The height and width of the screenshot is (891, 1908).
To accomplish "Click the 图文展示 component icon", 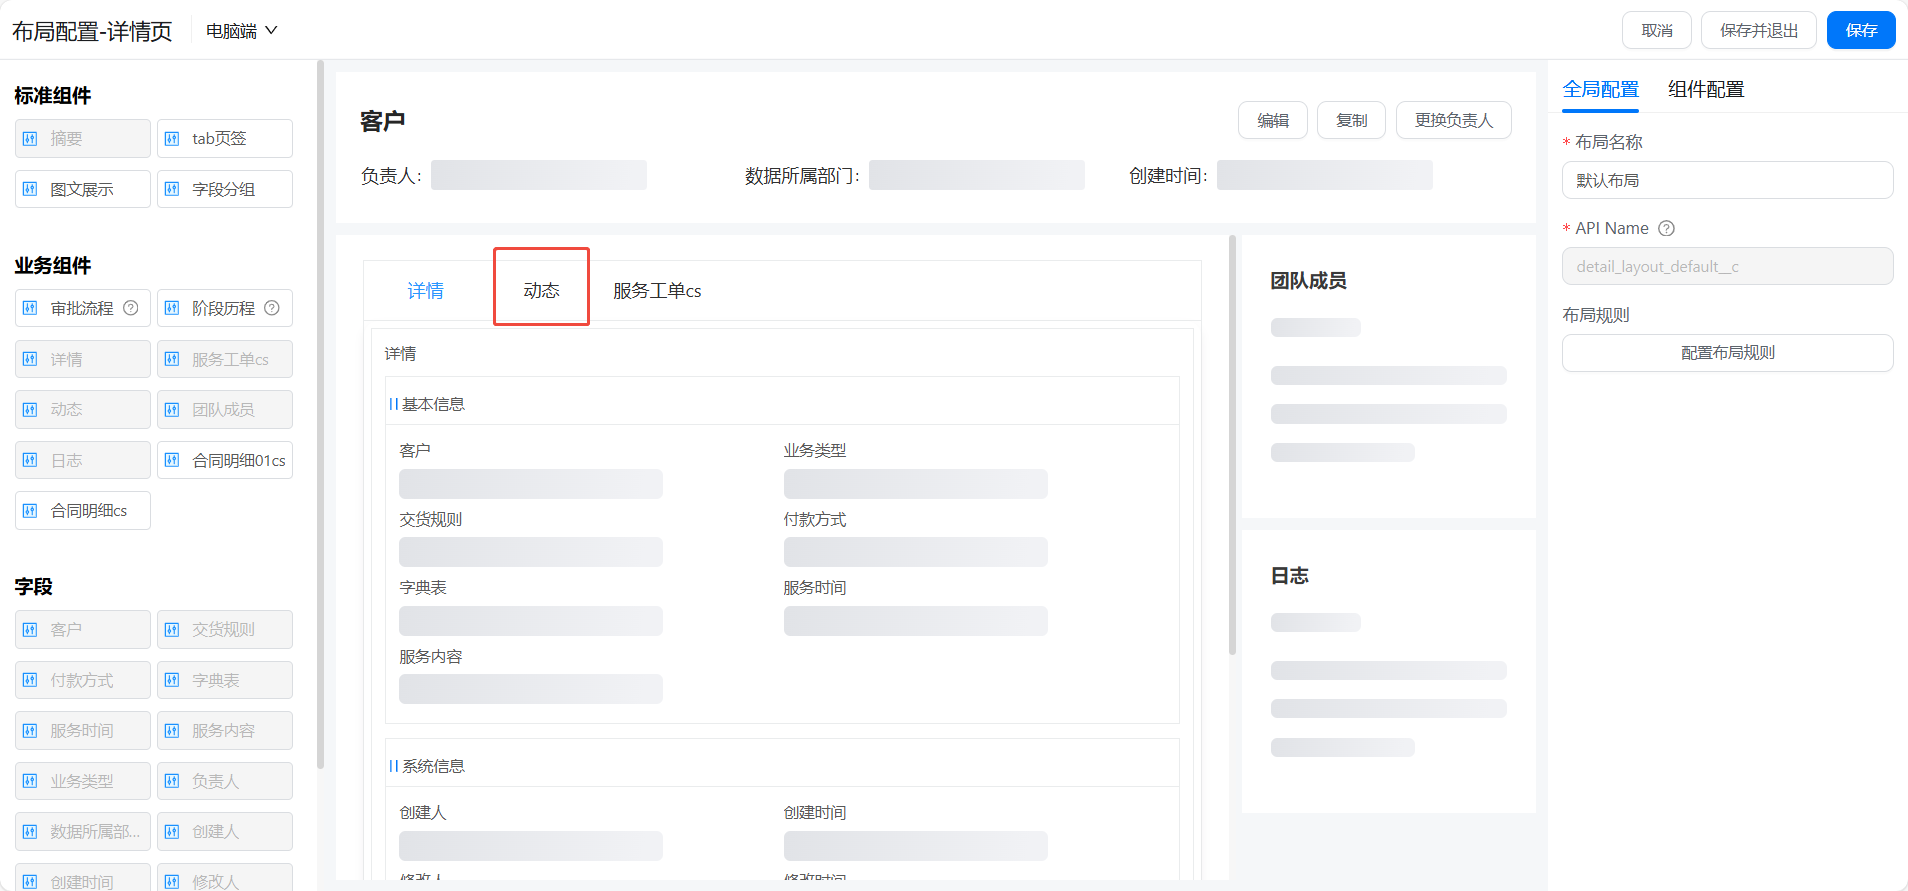I will point(30,189).
